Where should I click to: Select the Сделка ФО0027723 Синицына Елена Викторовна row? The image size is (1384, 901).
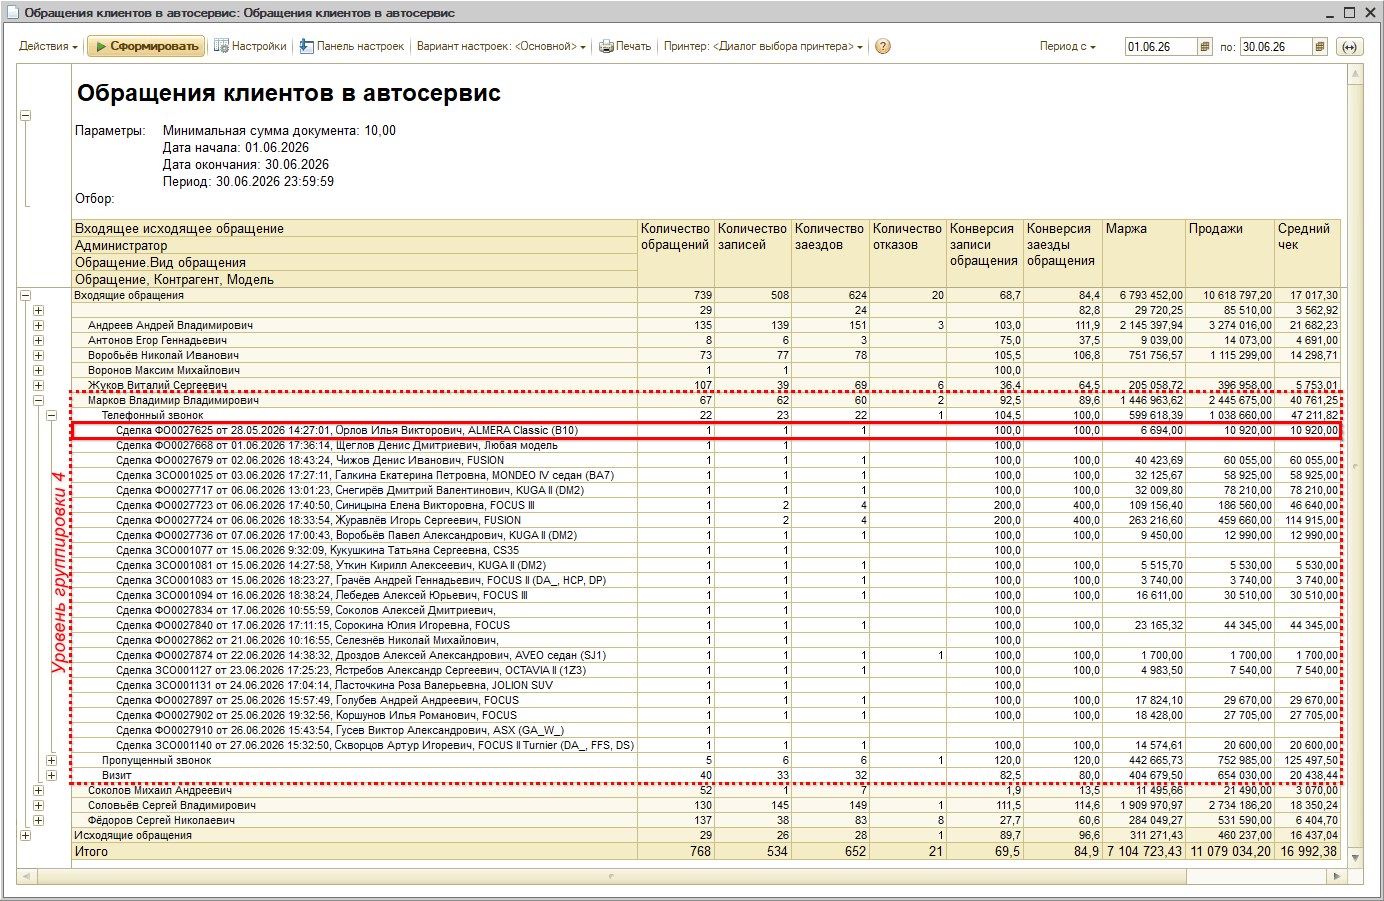706,505
